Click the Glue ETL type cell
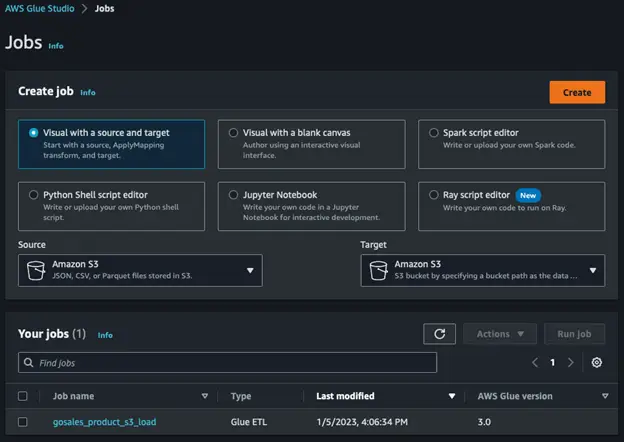Image resolution: width=624 pixels, height=442 pixels. tap(249, 422)
